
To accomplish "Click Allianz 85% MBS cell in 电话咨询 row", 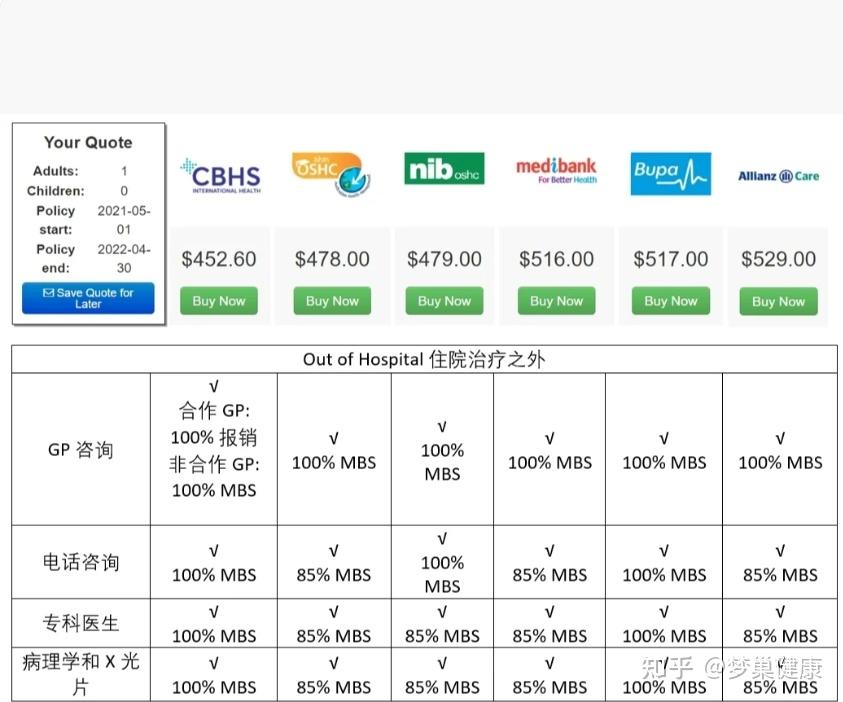I will pos(780,563).
